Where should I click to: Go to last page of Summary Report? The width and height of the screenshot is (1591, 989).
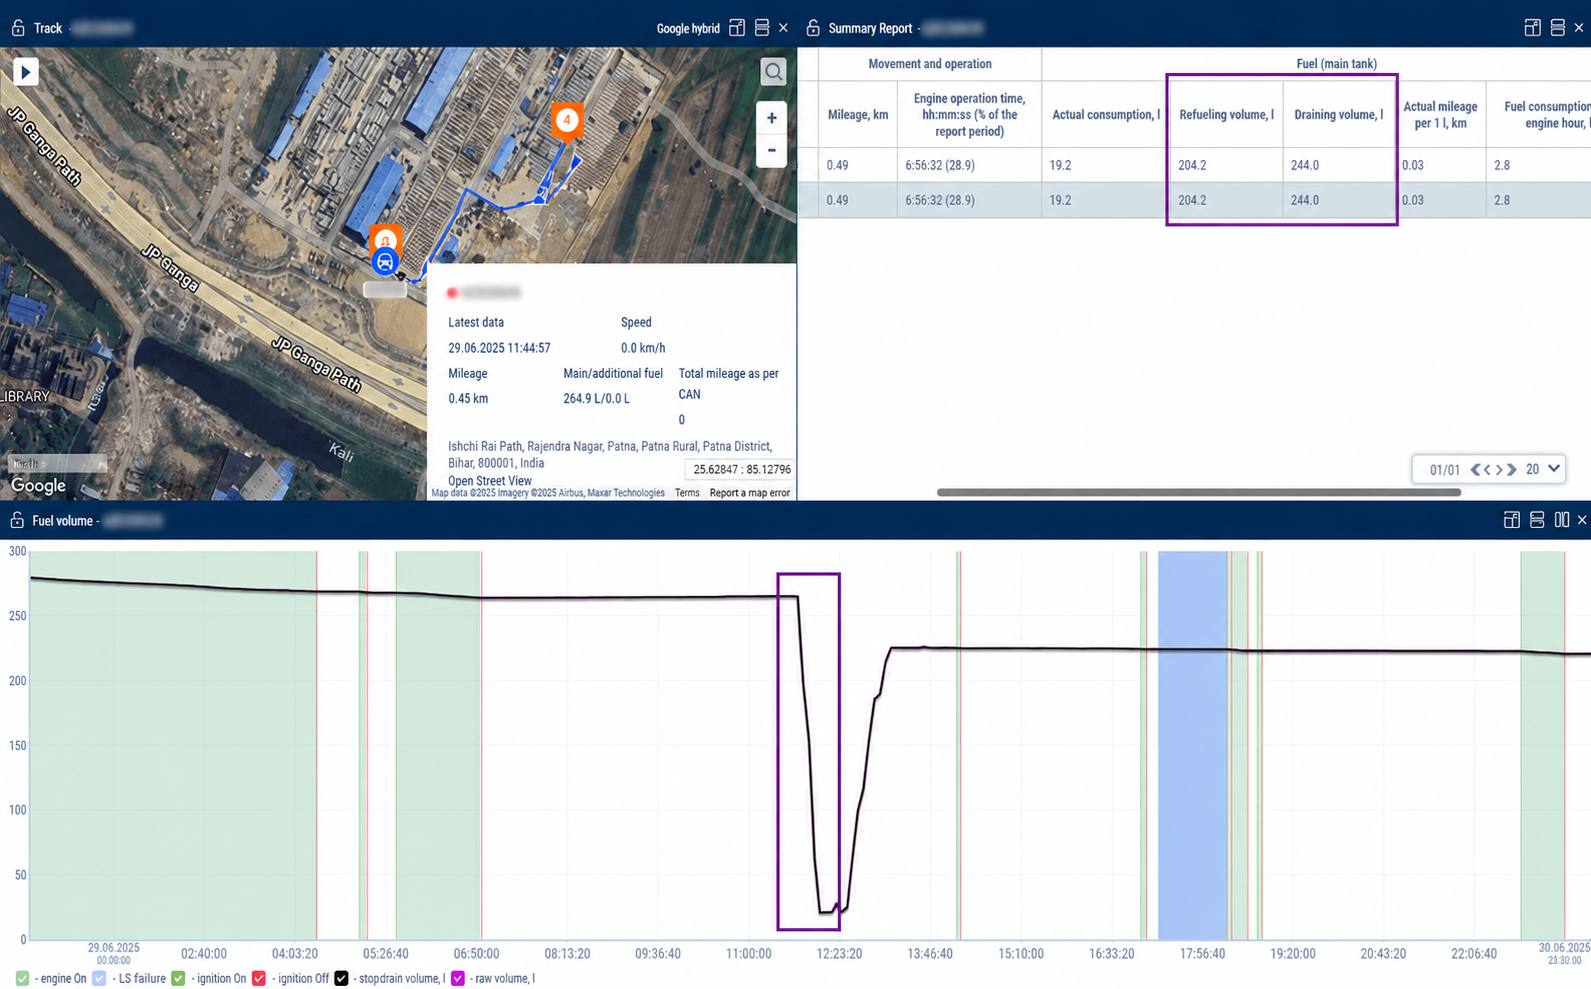pyautogui.click(x=1512, y=469)
